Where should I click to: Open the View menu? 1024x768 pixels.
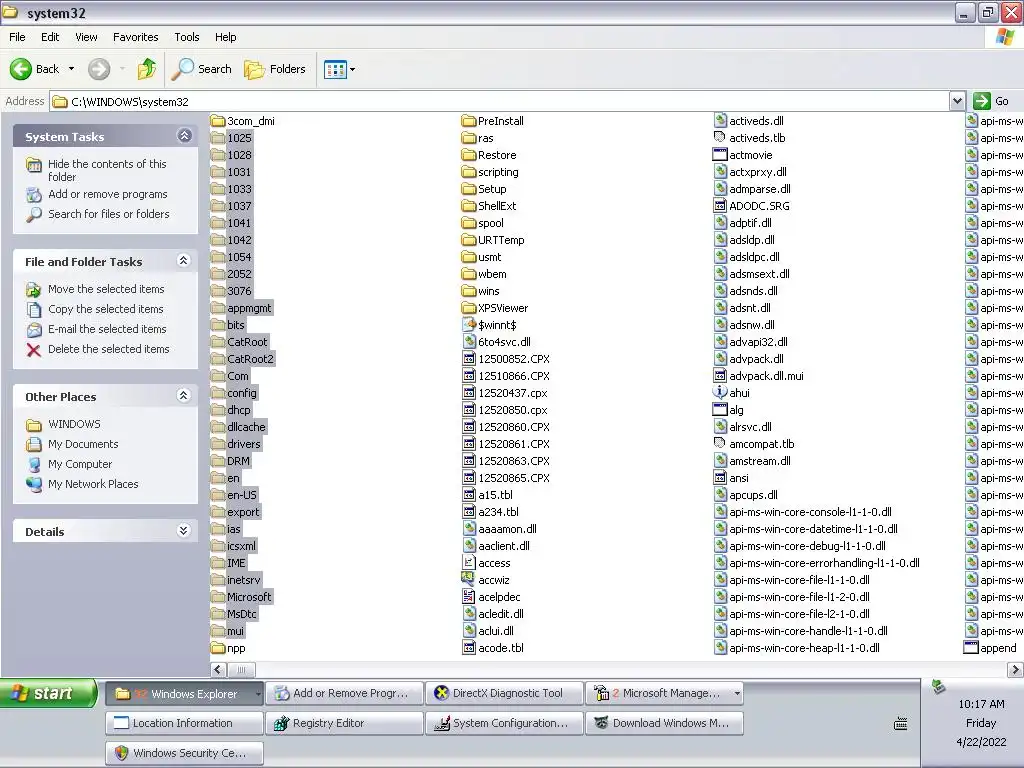point(86,37)
